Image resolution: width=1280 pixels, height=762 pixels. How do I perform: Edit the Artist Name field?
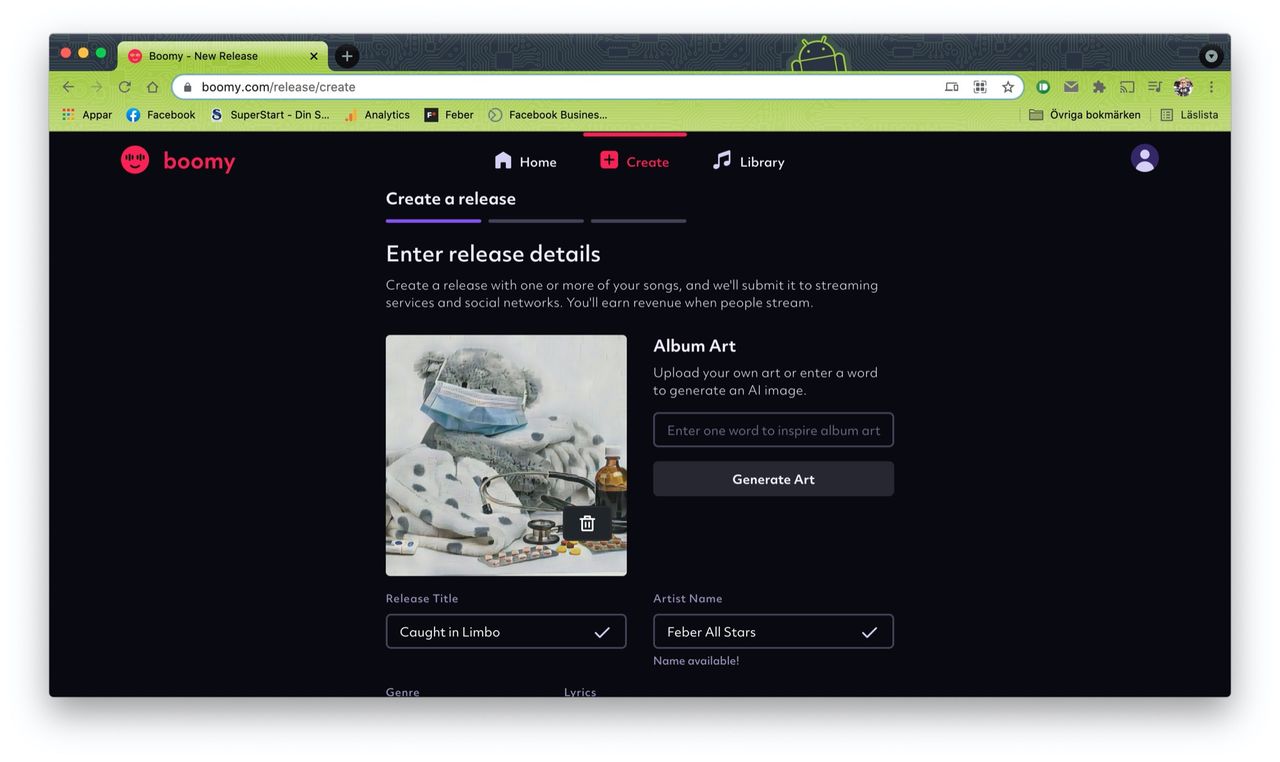coord(773,632)
